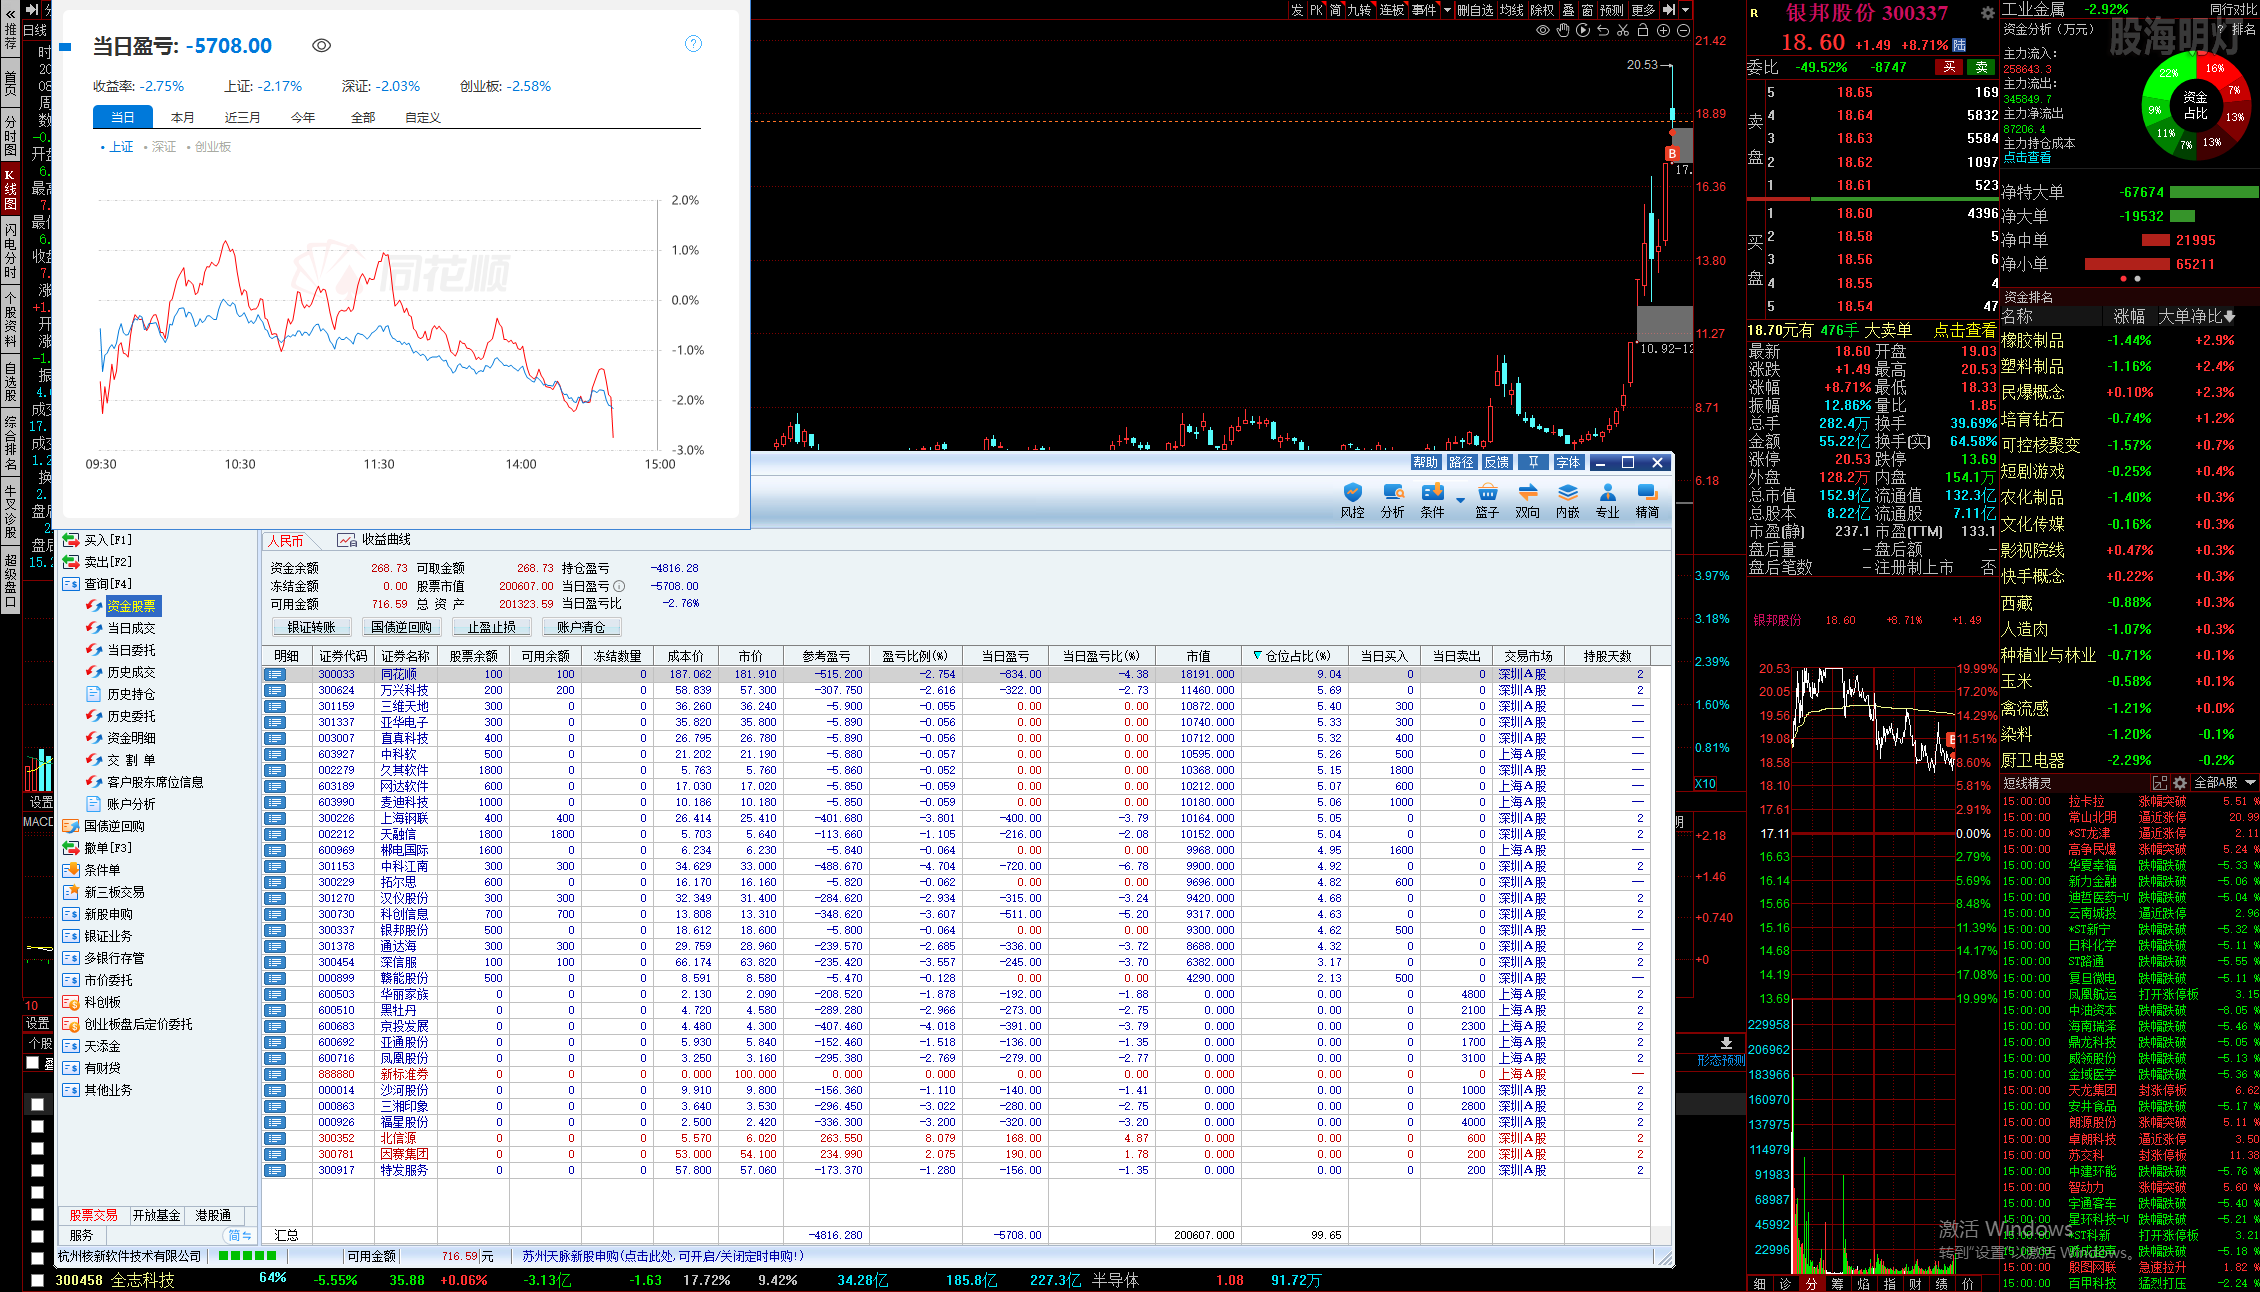Open the 分析 analysis tool
2260x1292 pixels.
1392,501
